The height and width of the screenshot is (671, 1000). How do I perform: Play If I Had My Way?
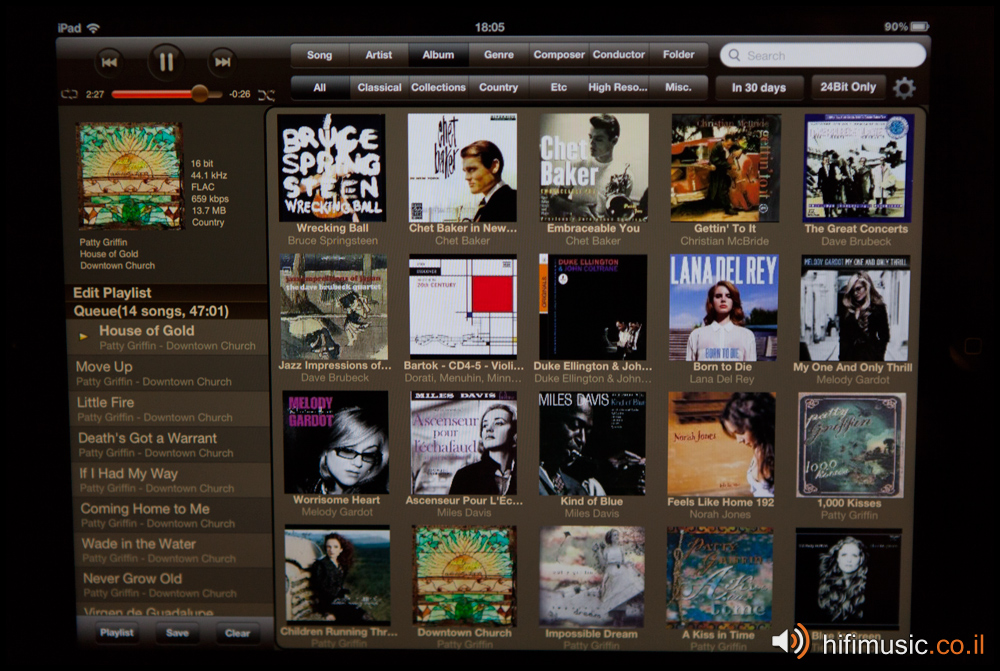pyautogui.click(x=170, y=480)
